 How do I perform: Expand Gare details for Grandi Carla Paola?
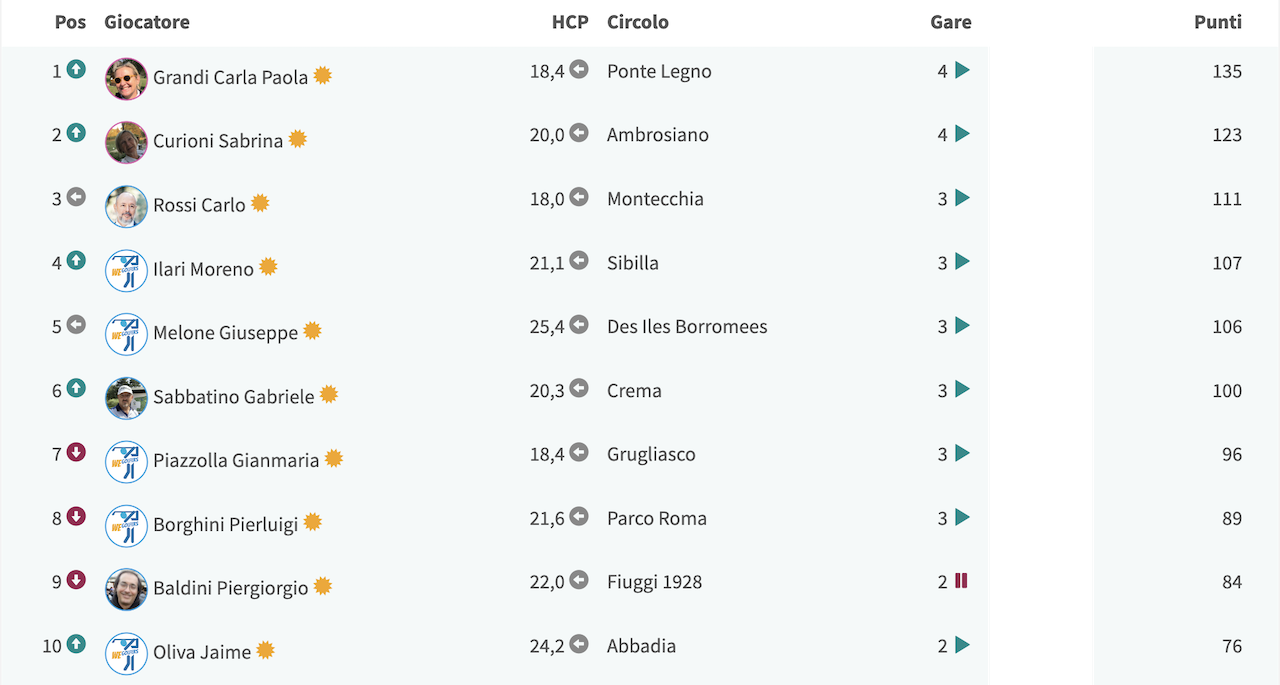click(x=962, y=70)
